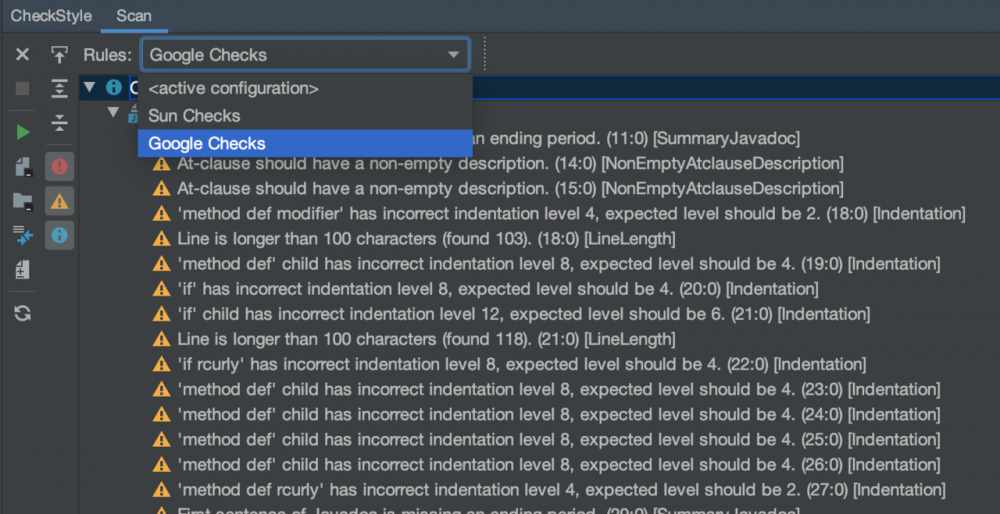Toggle display of error results
This screenshot has width=1000, height=514.
(59, 167)
